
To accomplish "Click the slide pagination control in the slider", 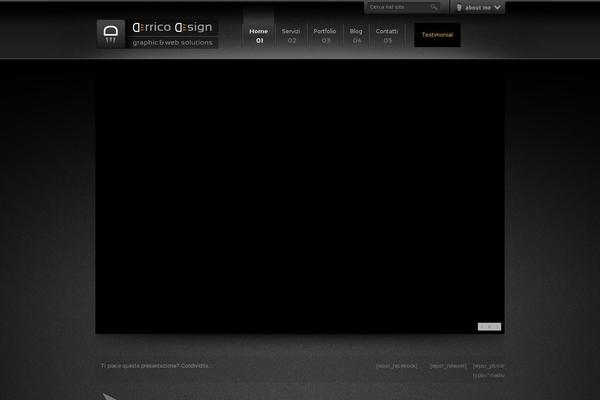I will (x=489, y=327).
